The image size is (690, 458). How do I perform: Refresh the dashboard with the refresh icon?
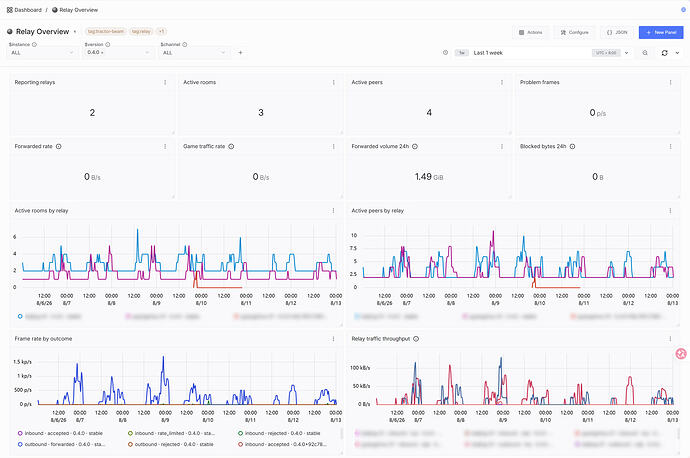click(664, 53)
